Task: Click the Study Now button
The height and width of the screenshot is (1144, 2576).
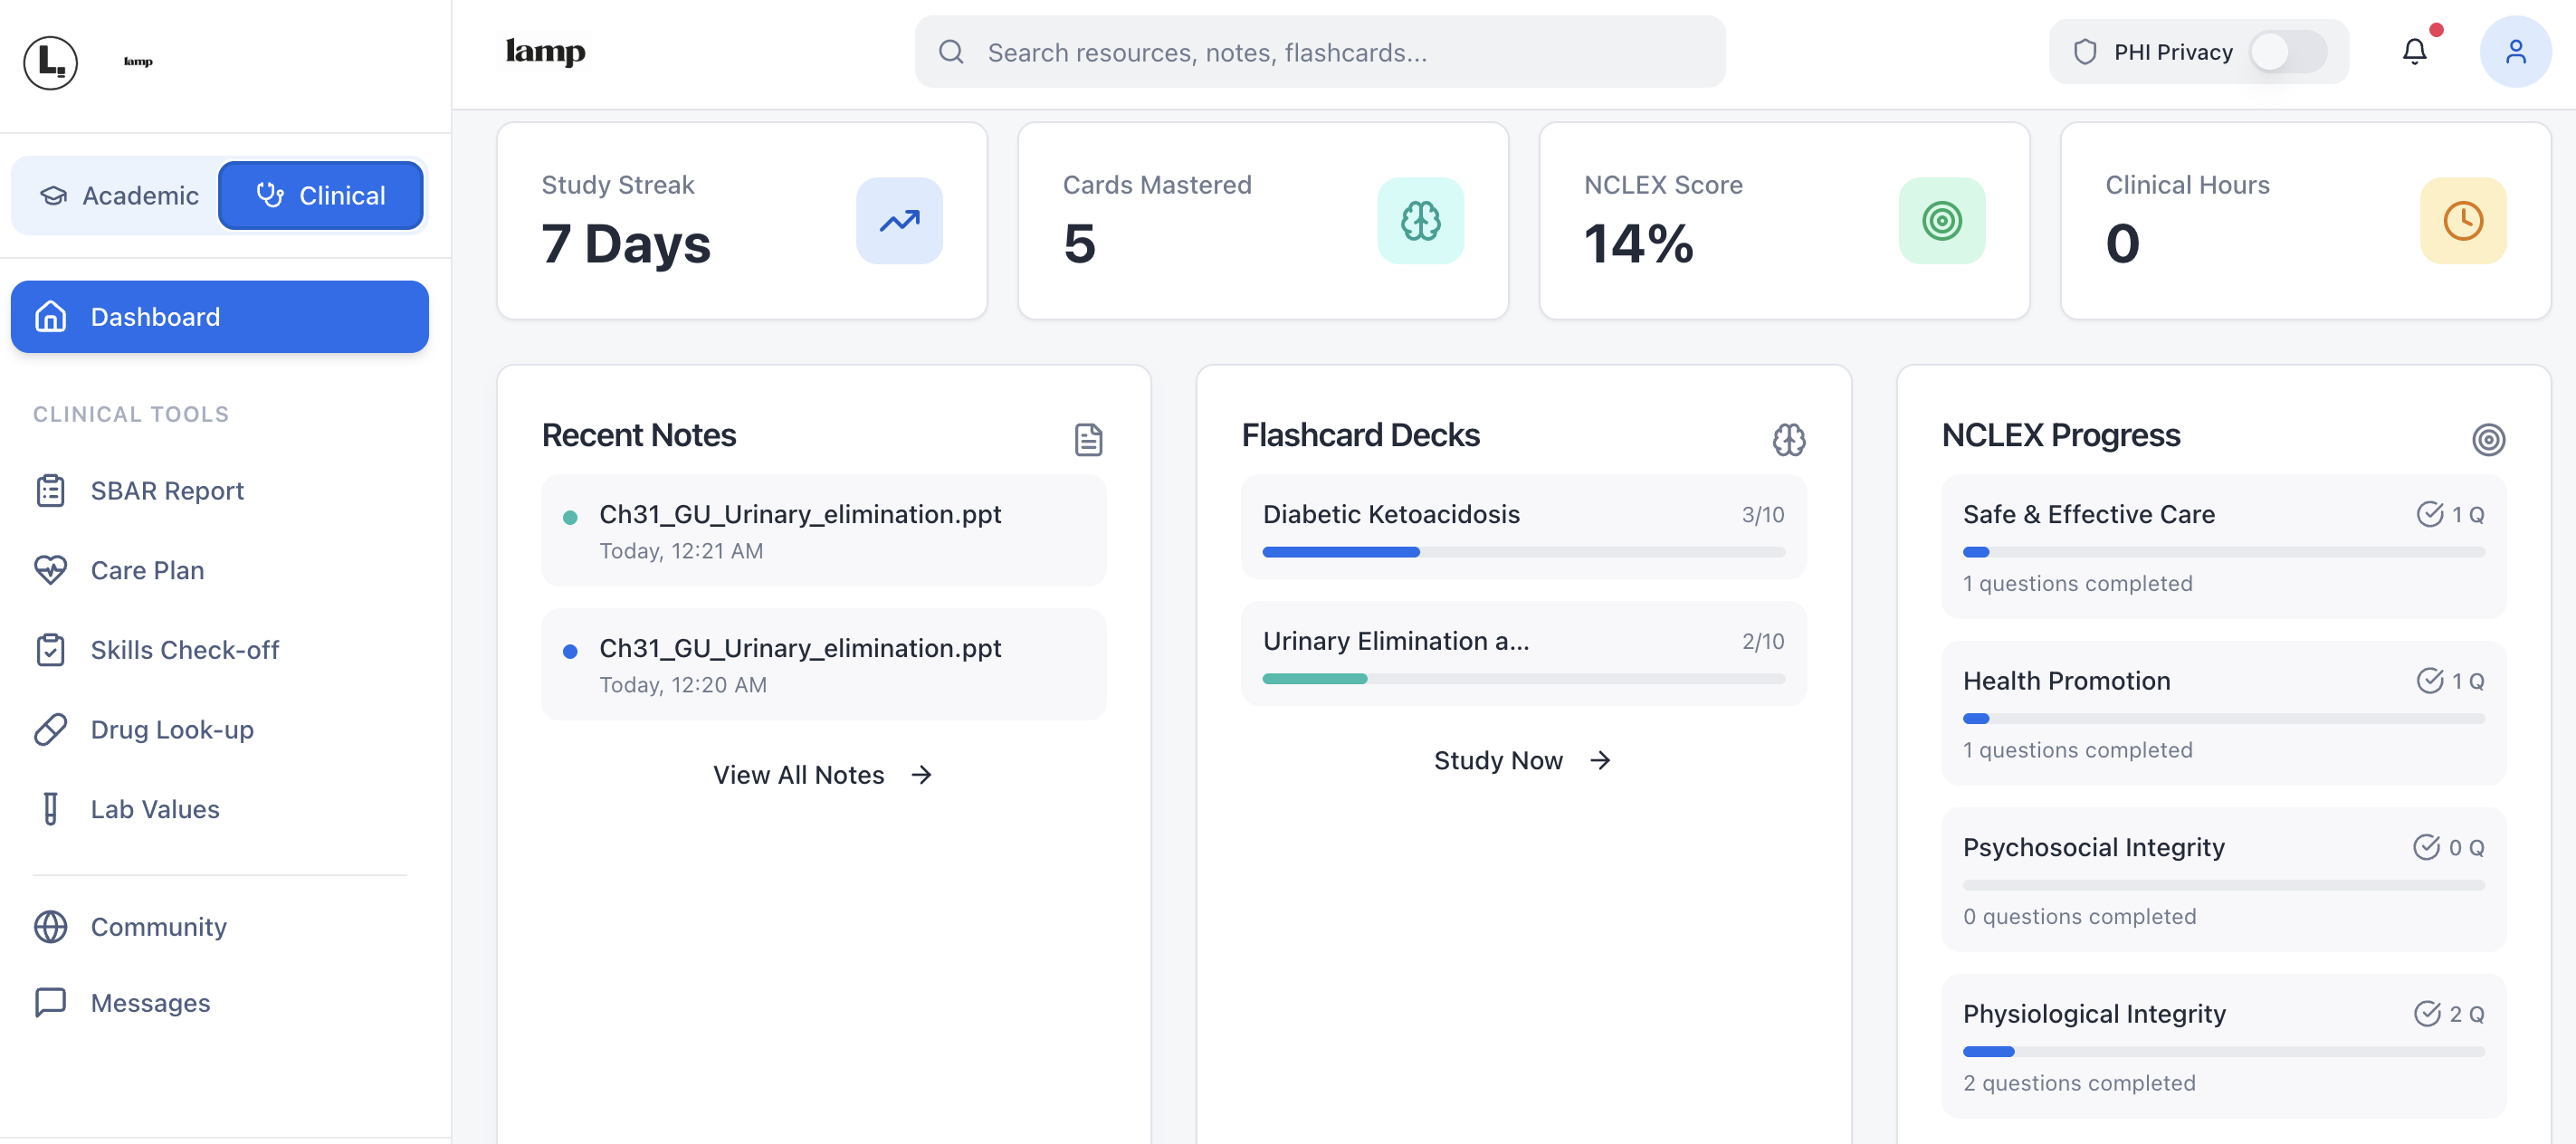Action: (1520, 760)
